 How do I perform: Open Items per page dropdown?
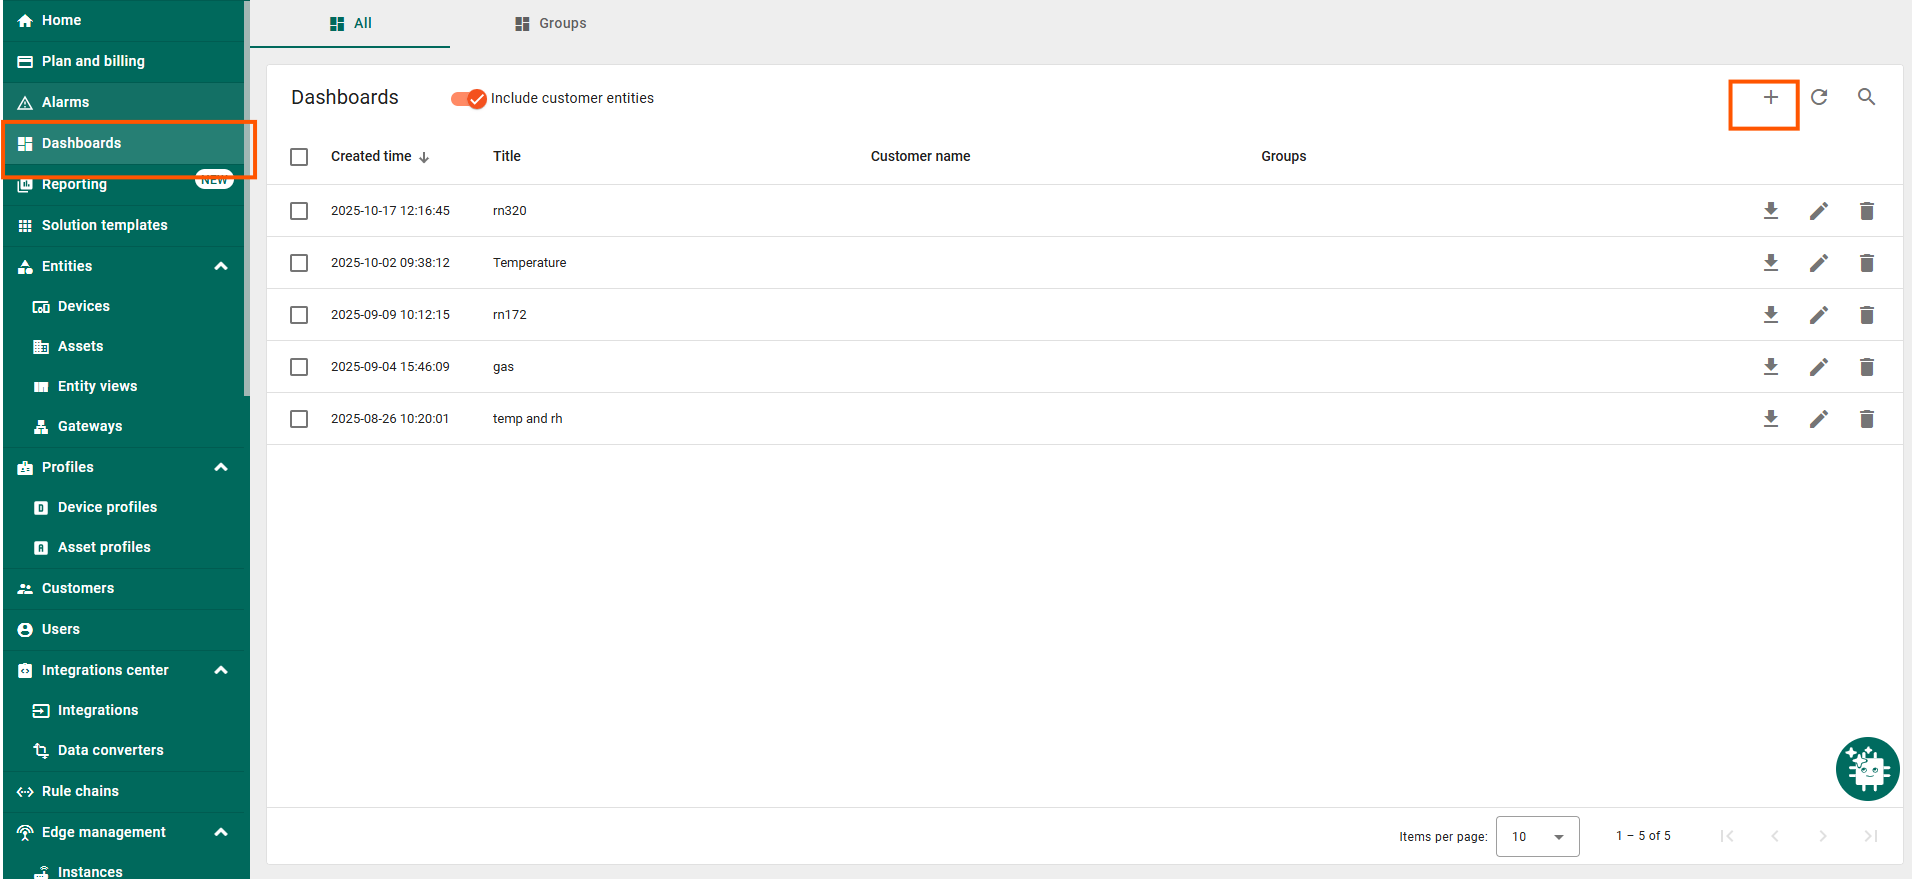1537,837
